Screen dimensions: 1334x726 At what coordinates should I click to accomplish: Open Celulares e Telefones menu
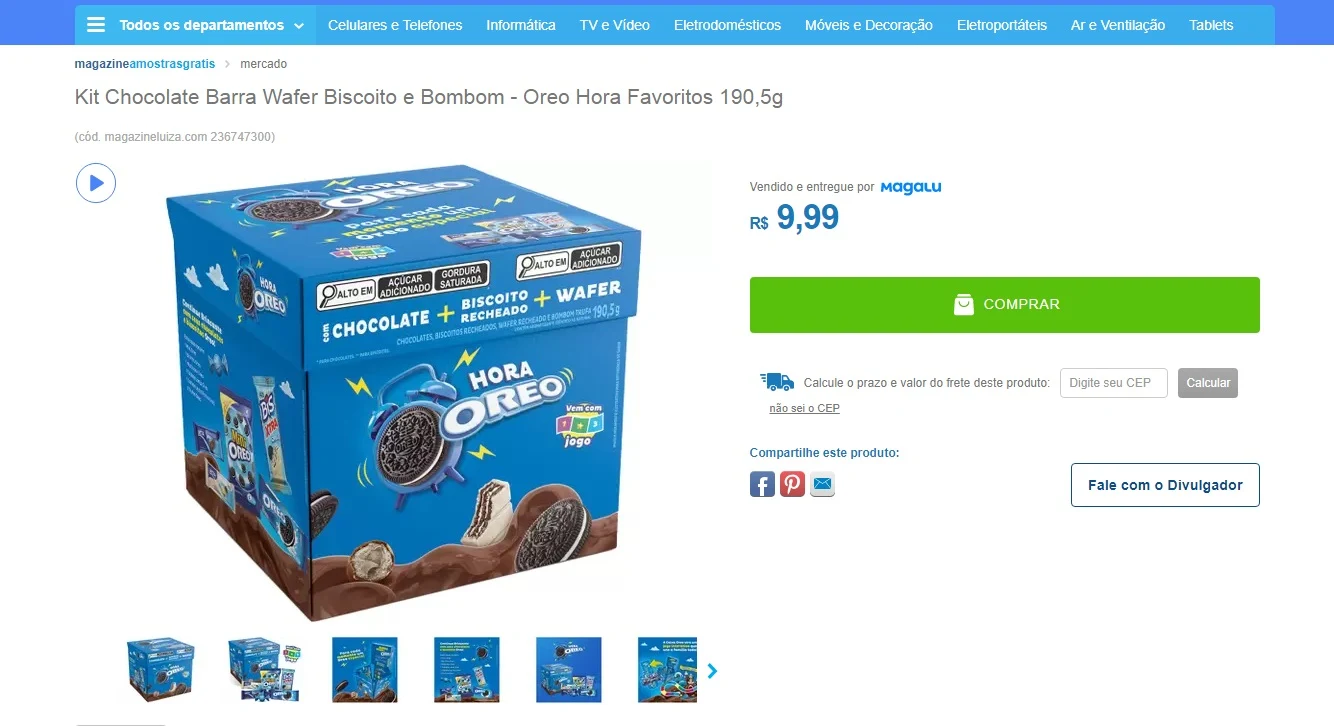click(395, 25)
